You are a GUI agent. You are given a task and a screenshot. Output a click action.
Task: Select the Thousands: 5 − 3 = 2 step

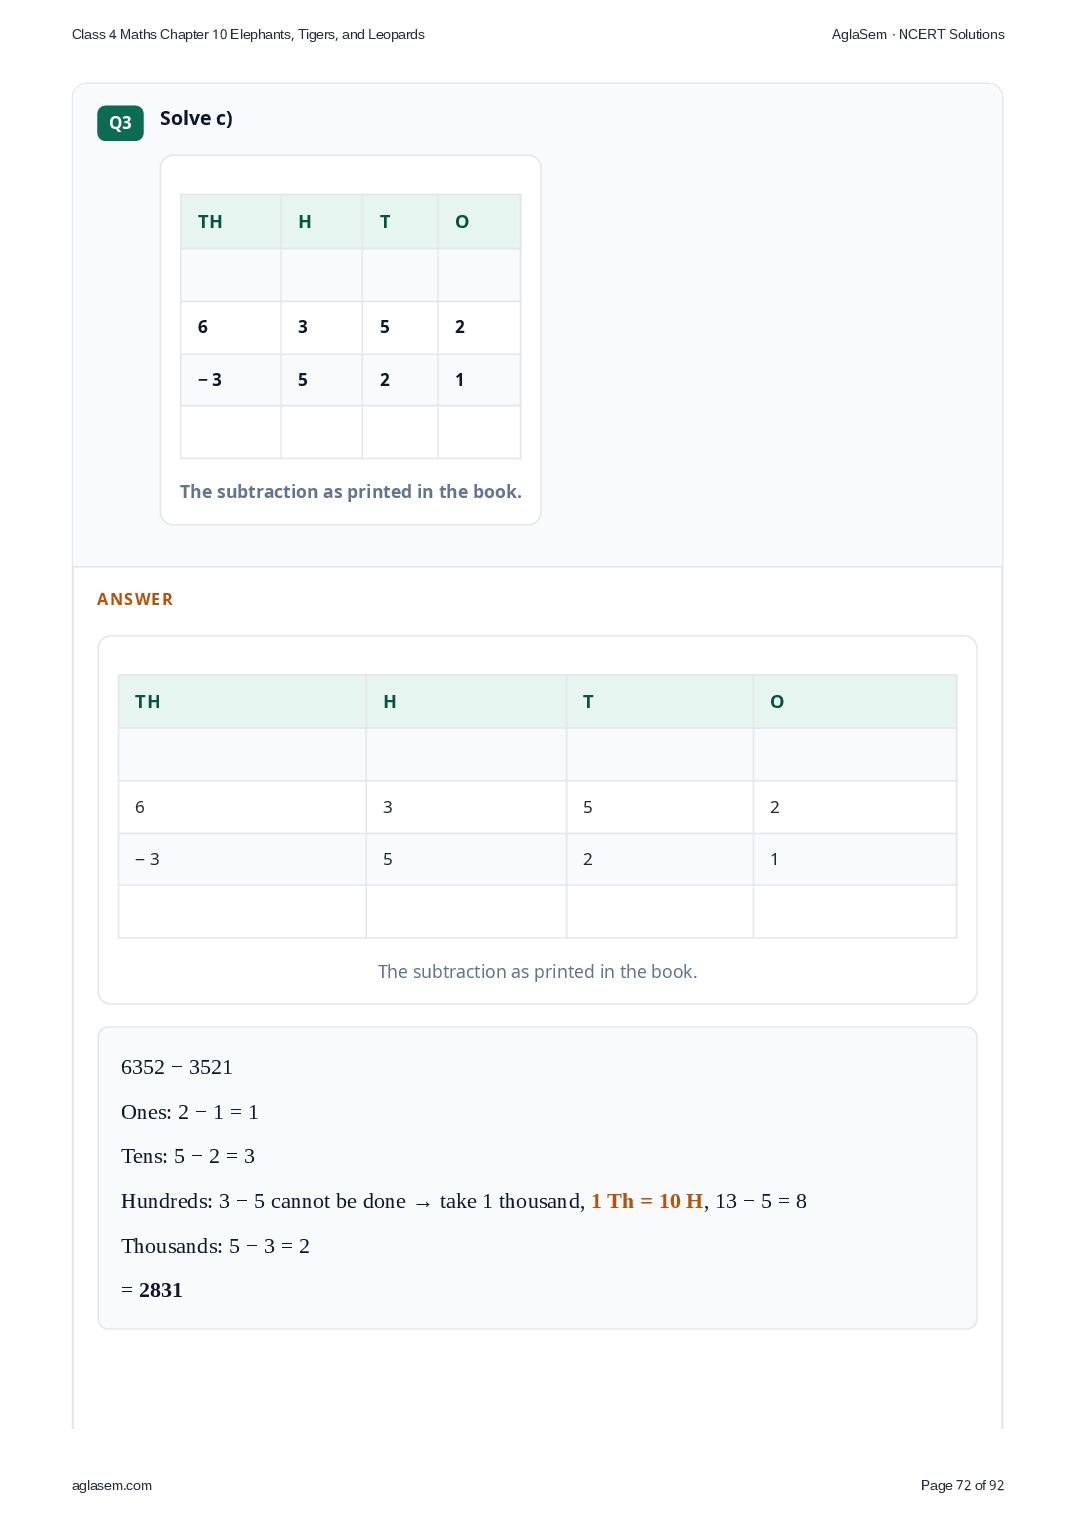point(215,1246)
